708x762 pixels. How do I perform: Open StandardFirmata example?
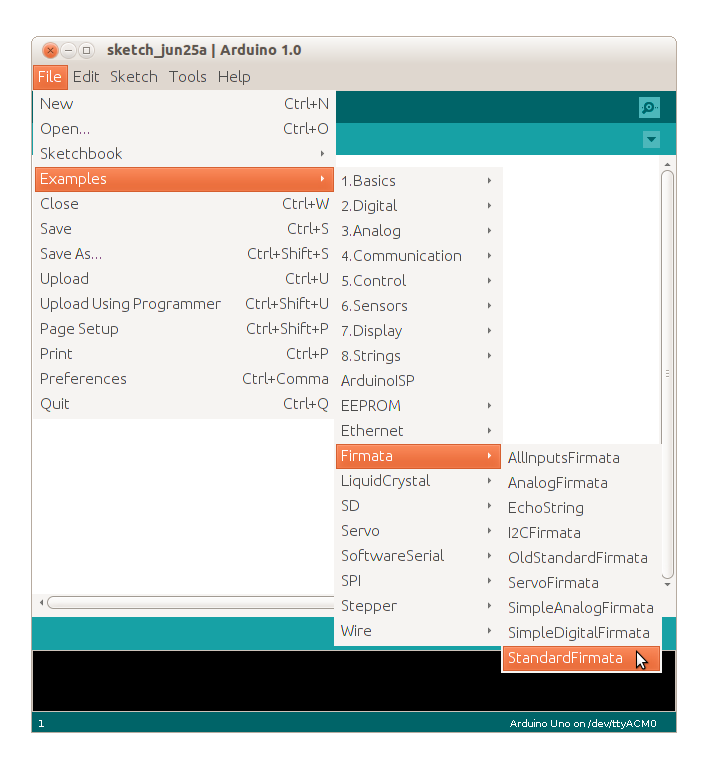tap(582, 658)
